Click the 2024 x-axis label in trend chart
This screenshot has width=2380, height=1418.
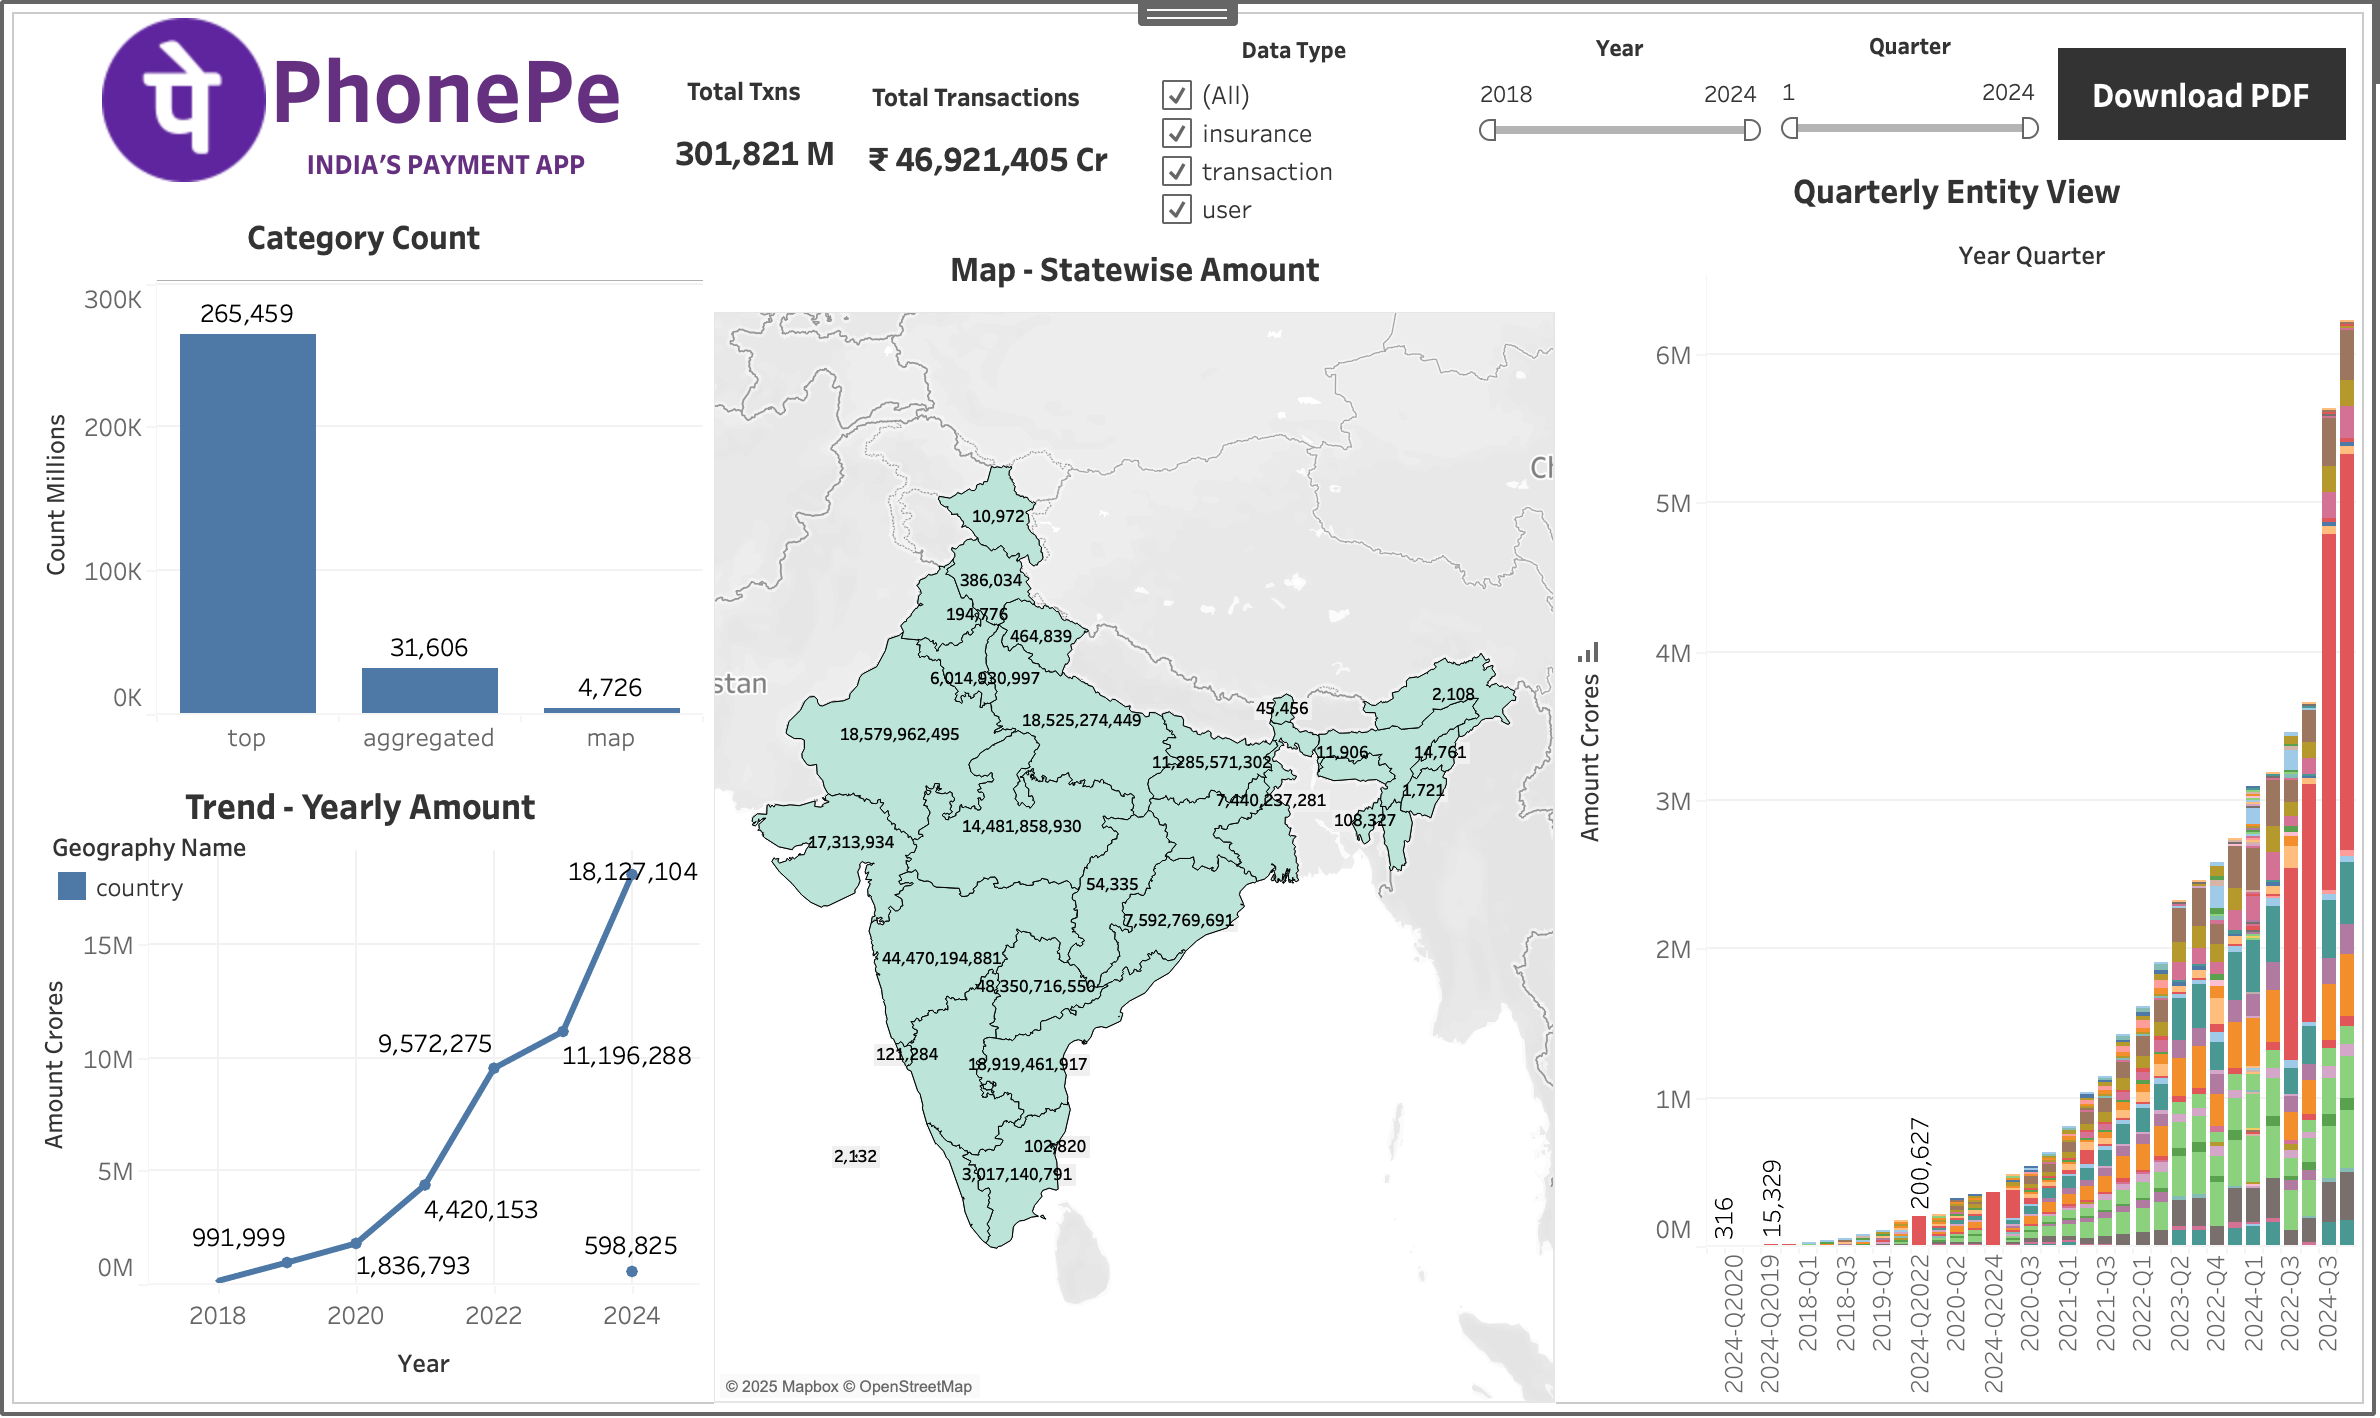(631, 1315)
